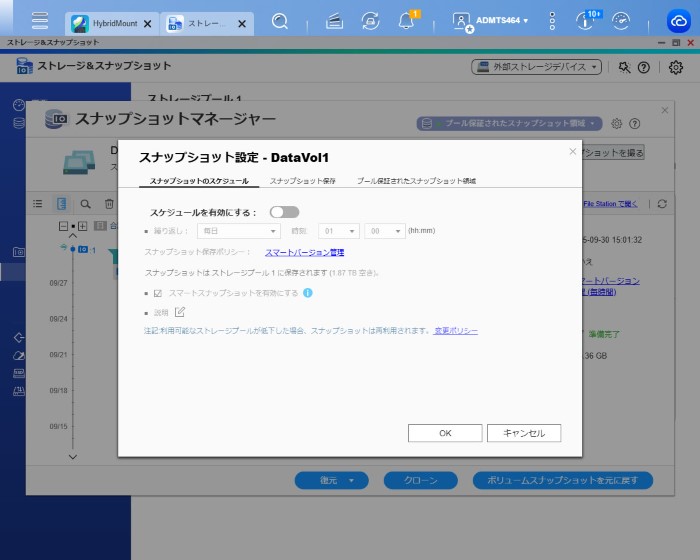700x560 pixels.
Task: Close the snapshot settings dialog
Action: pos(572,152)
